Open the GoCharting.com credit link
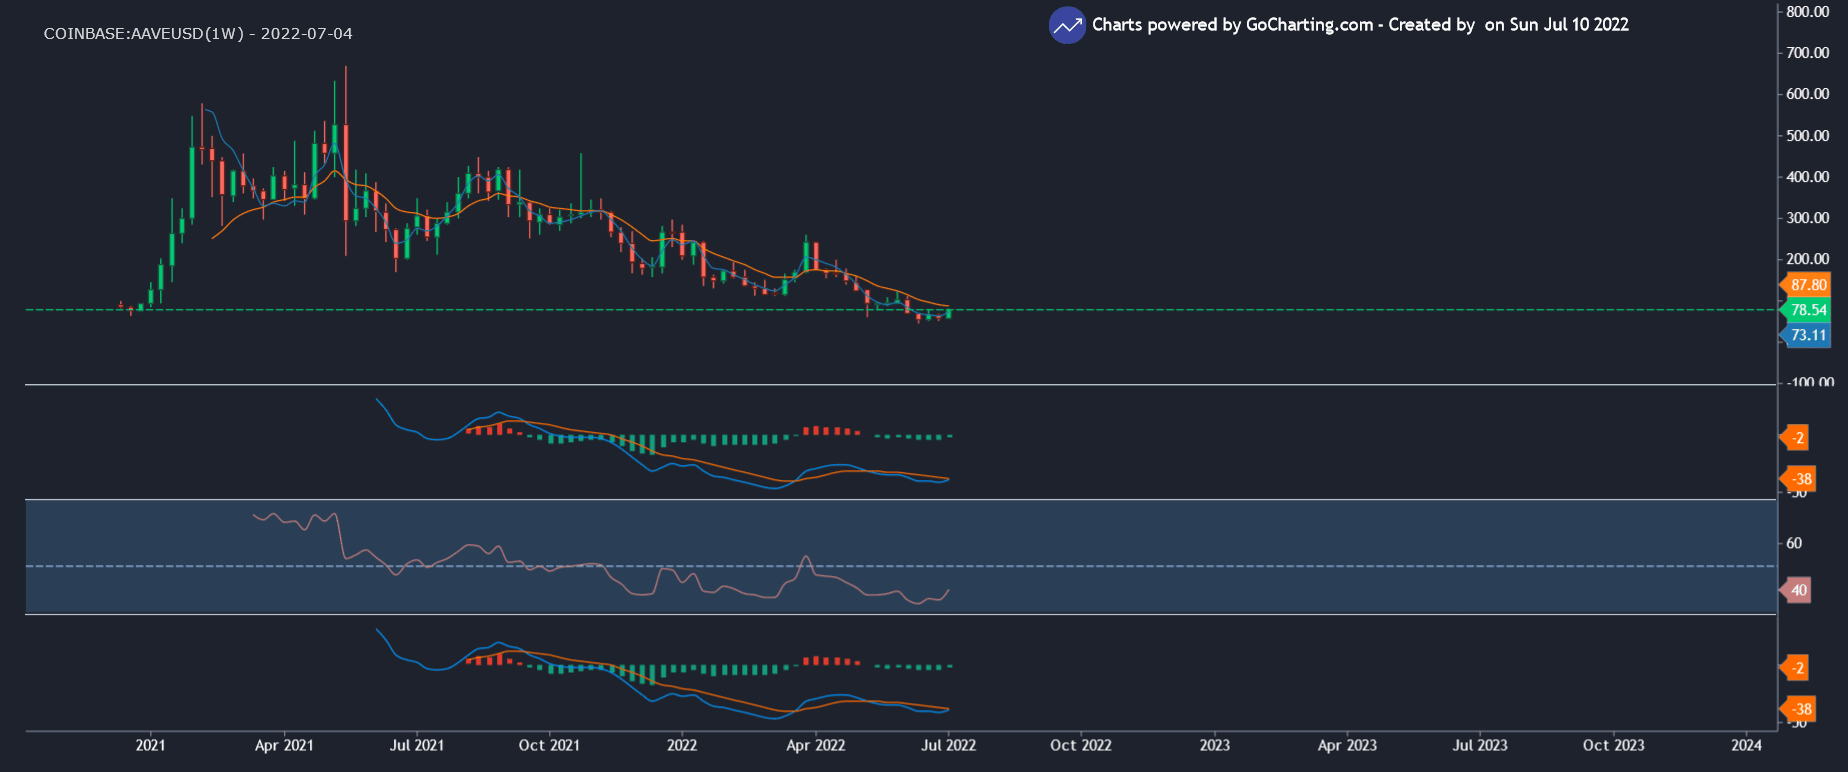 [x=1308, y=25]
